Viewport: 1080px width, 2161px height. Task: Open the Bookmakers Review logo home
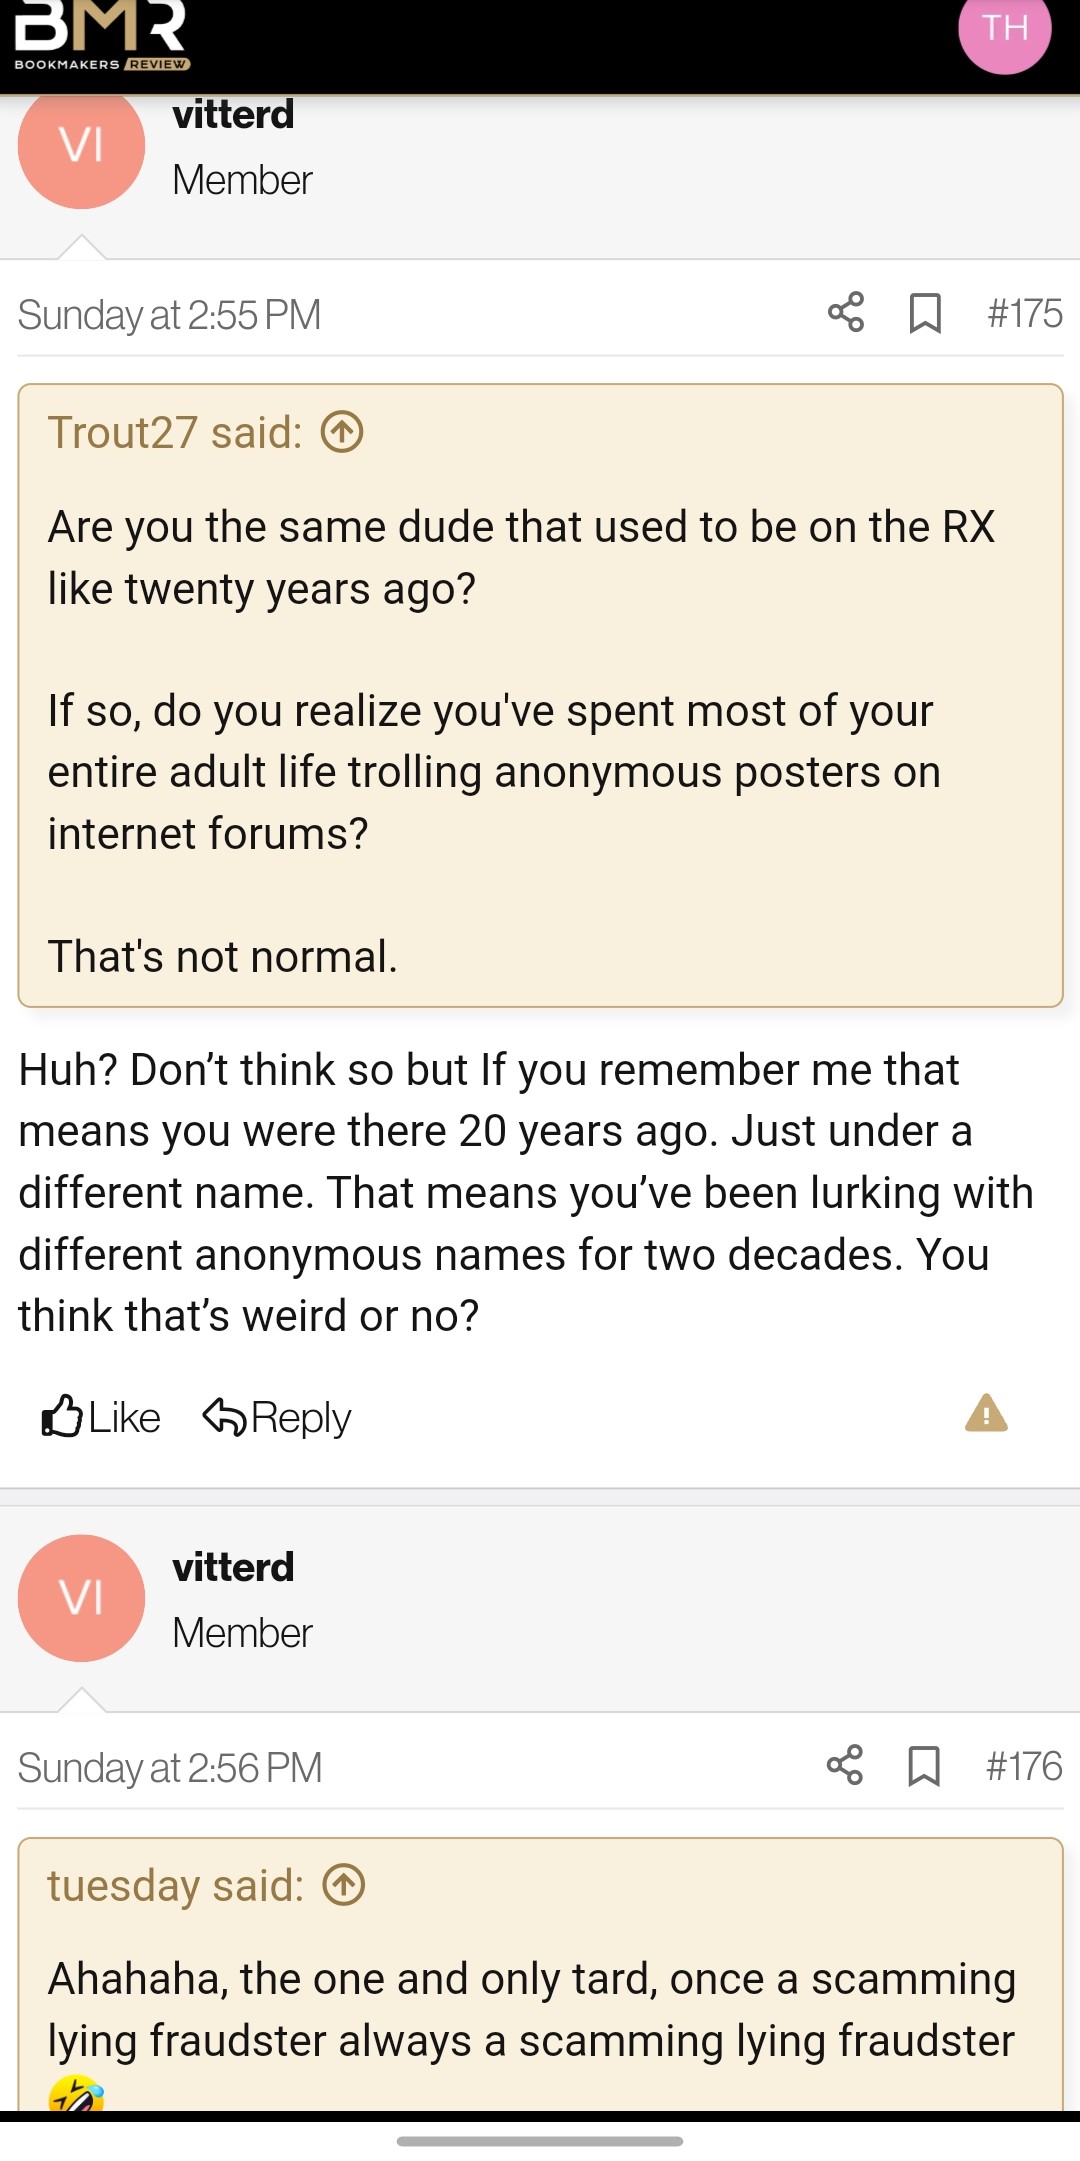(101, 37)
